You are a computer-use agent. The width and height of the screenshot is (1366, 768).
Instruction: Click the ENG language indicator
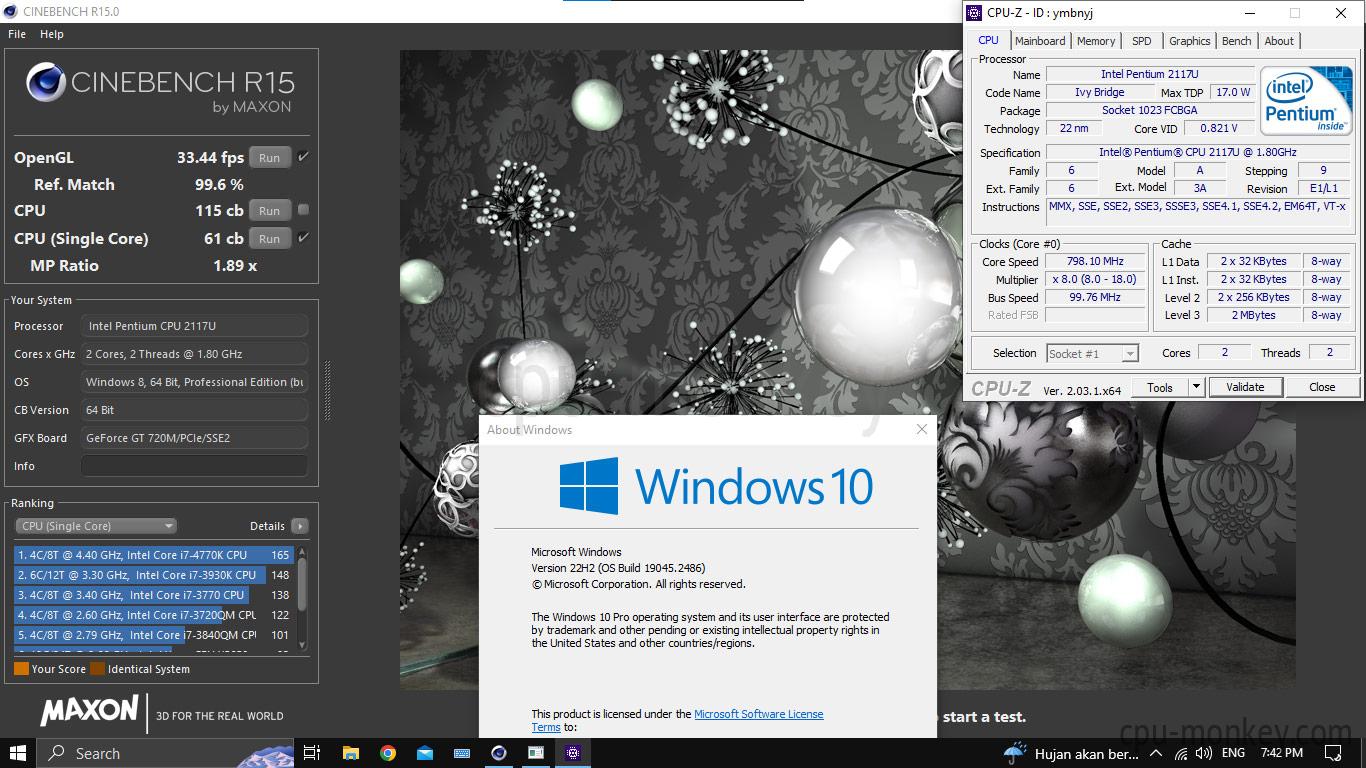point(1233,753)
